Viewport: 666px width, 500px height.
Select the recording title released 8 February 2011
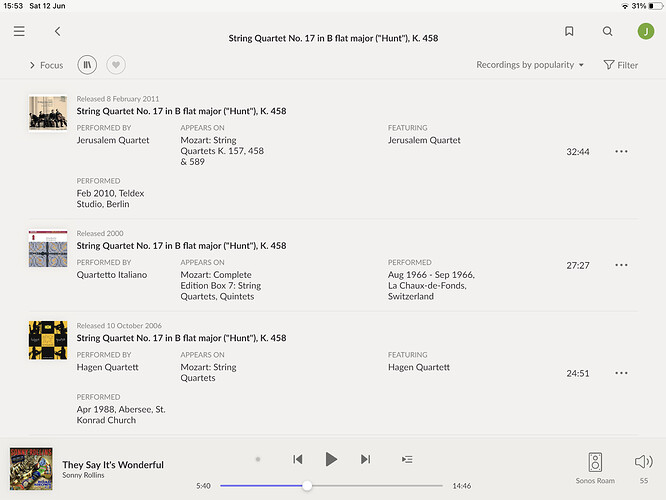click(x=181, y=111)
